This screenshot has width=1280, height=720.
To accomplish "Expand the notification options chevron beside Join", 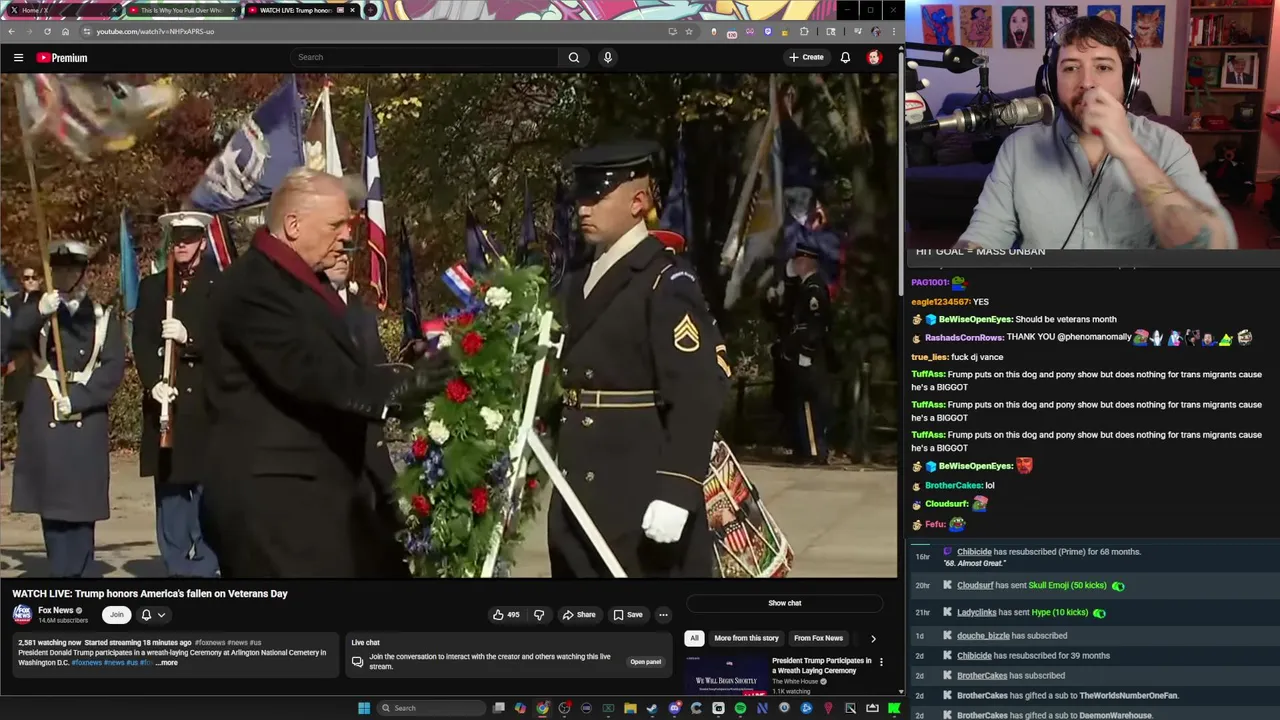I will (x=161, y=615).
